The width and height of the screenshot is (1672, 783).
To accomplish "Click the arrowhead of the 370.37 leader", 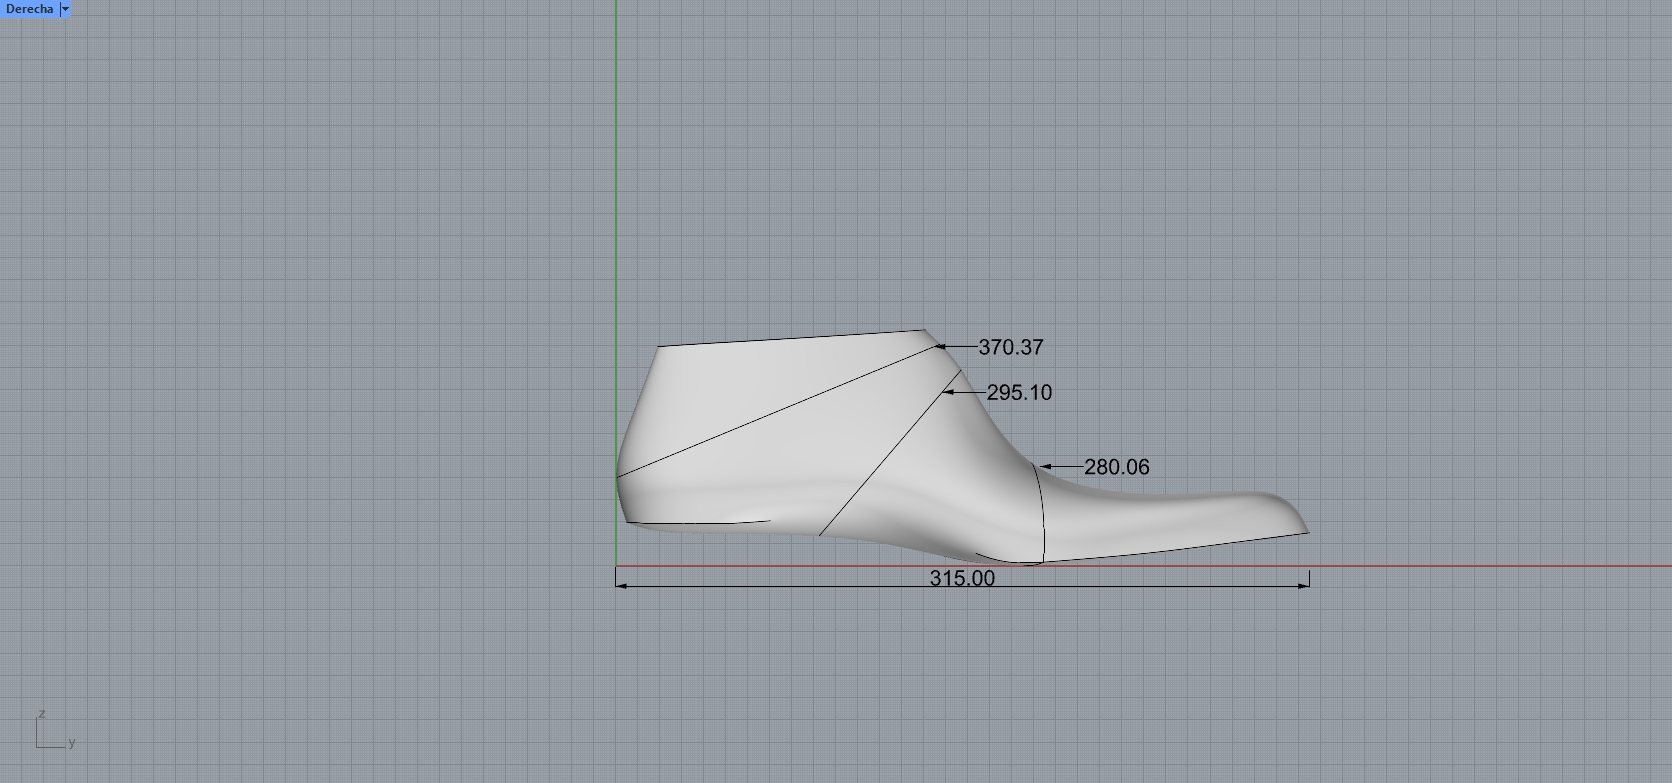I will pyautogui.click(x=940, y=347).
